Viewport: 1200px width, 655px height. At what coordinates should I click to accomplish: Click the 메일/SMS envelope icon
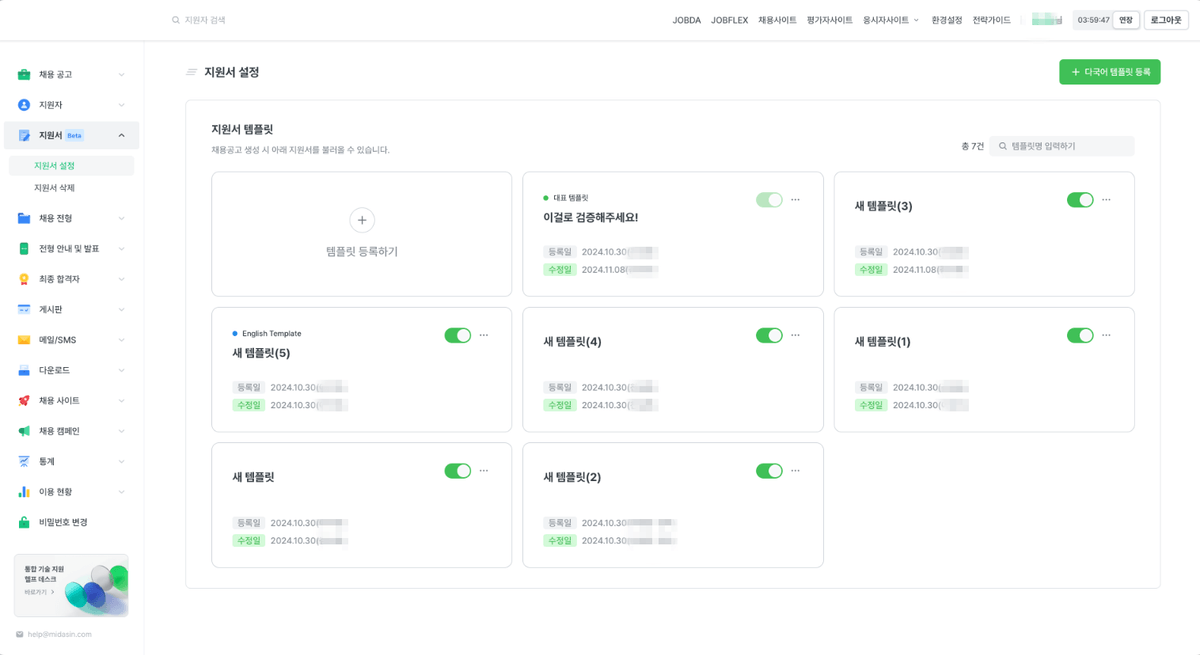tap(24, 340)
